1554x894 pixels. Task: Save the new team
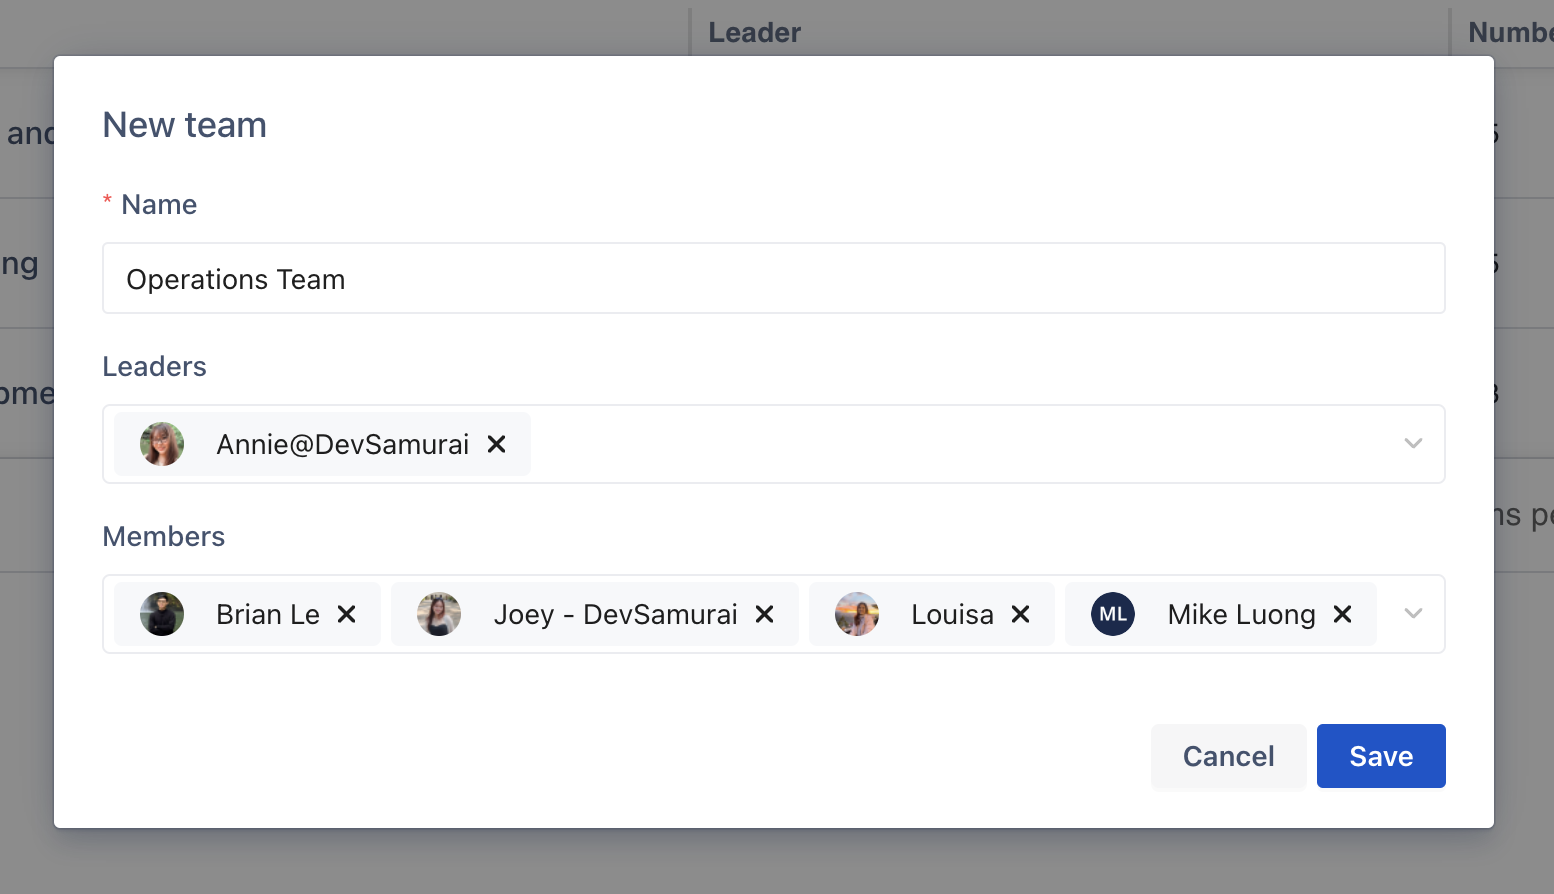[x=1381, y=756]
